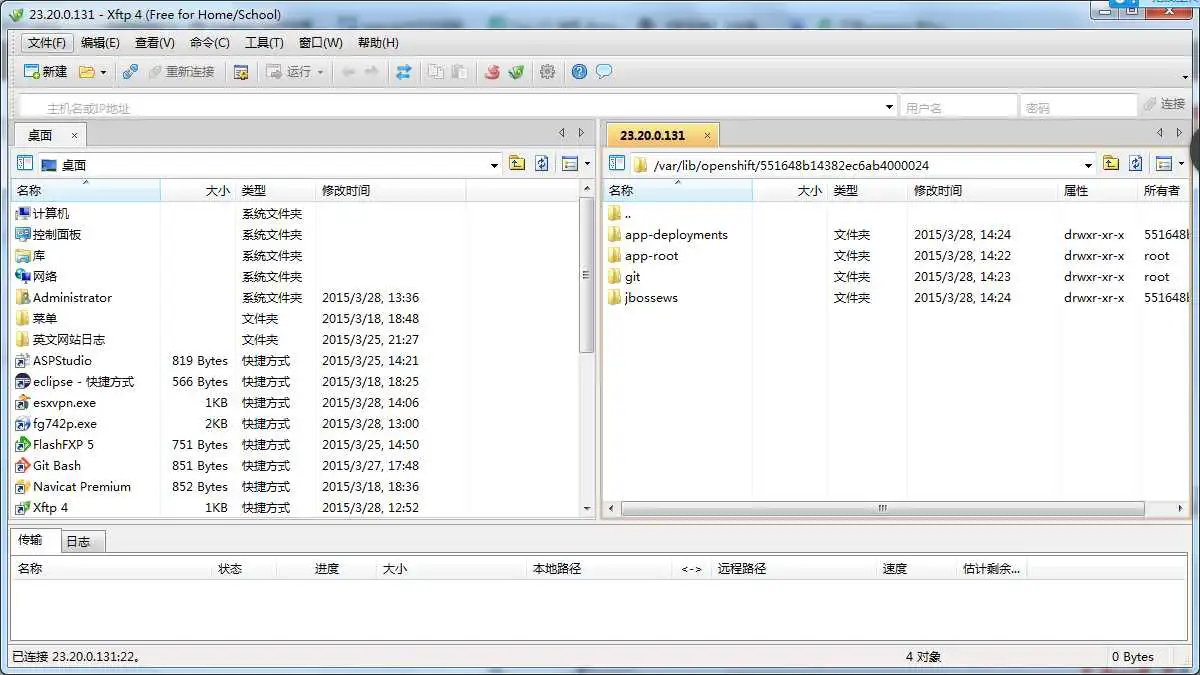Open options with the gear icon
Image resolution: width=1200 pixels, height=675 pixels.
tap(547, 72)
